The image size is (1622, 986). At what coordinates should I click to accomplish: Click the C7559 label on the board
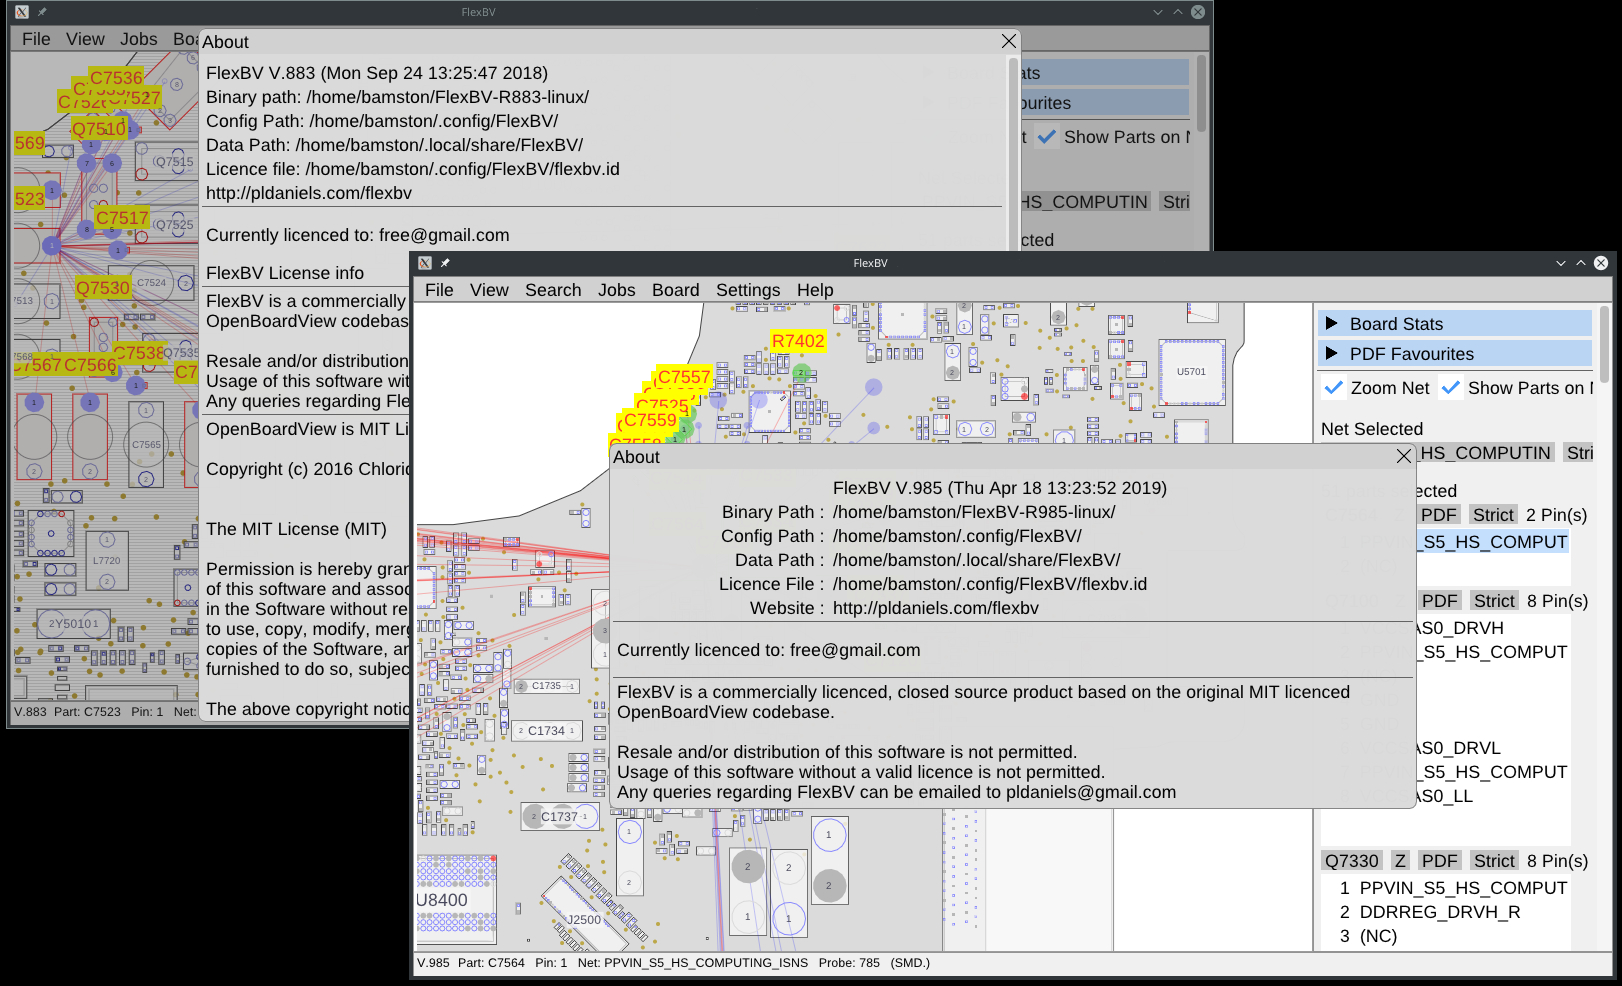point(650,420)
